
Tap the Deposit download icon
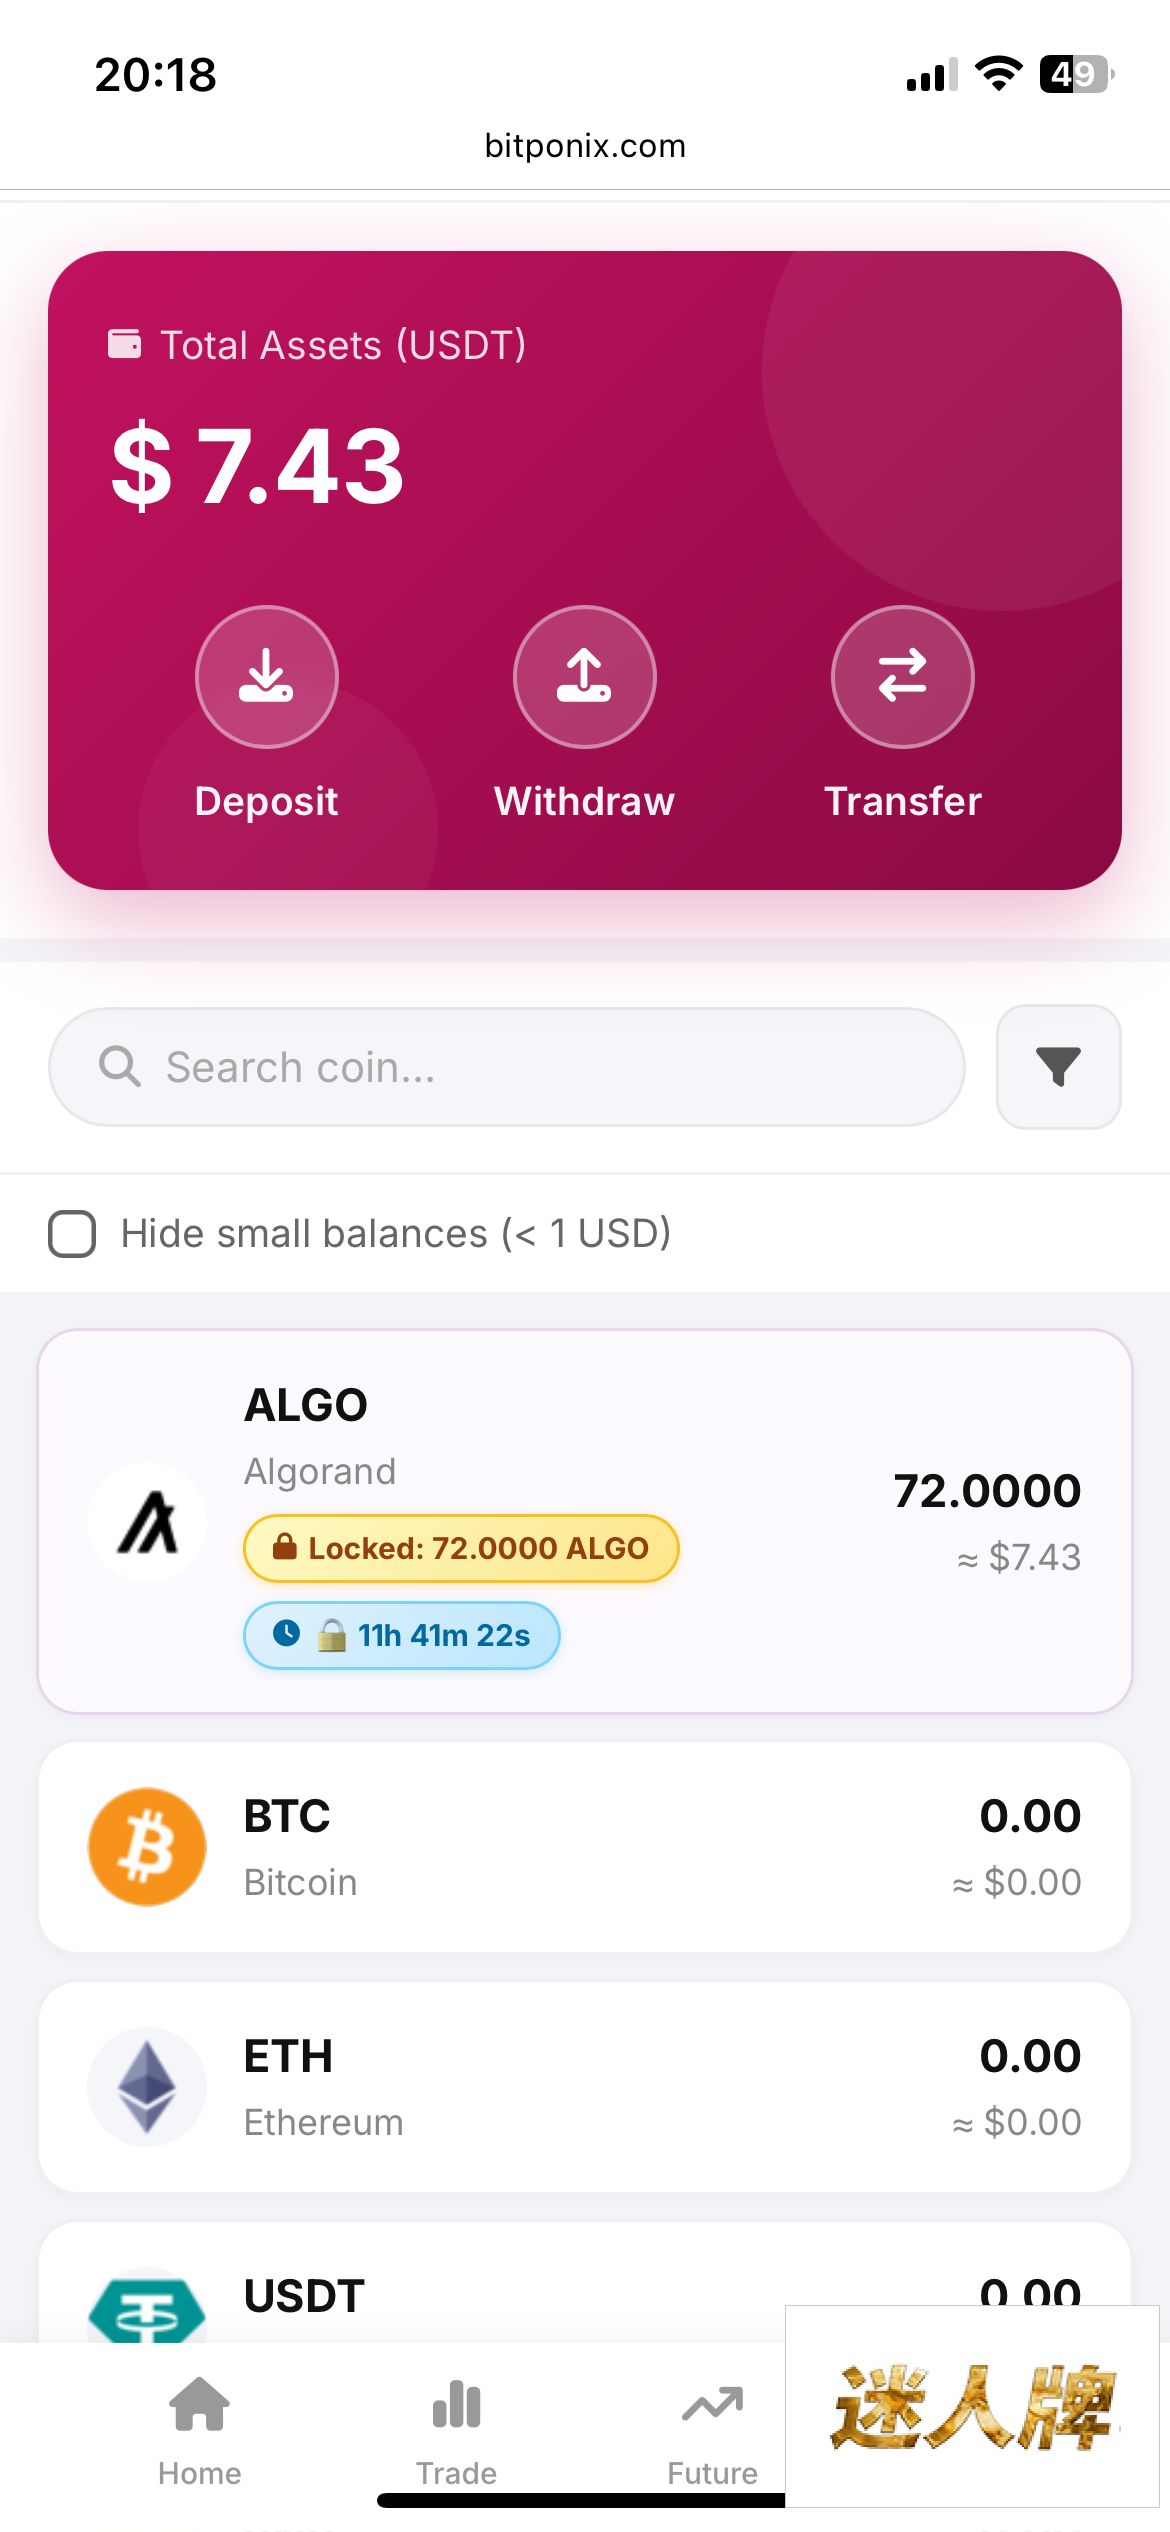[266, 677]
